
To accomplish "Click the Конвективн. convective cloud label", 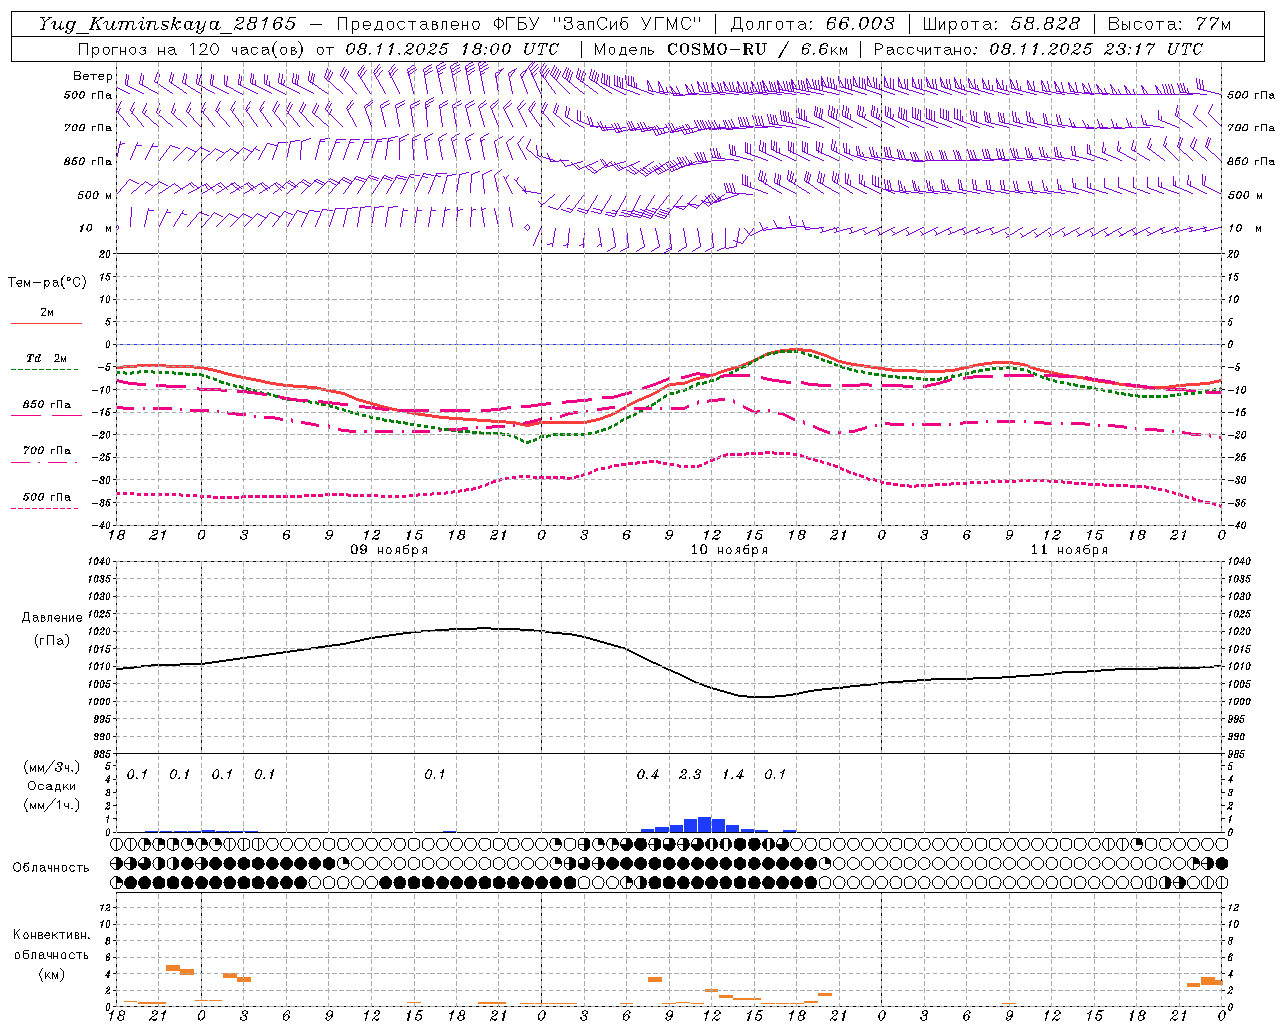I will pyautogui.click(x=51, y=935).
